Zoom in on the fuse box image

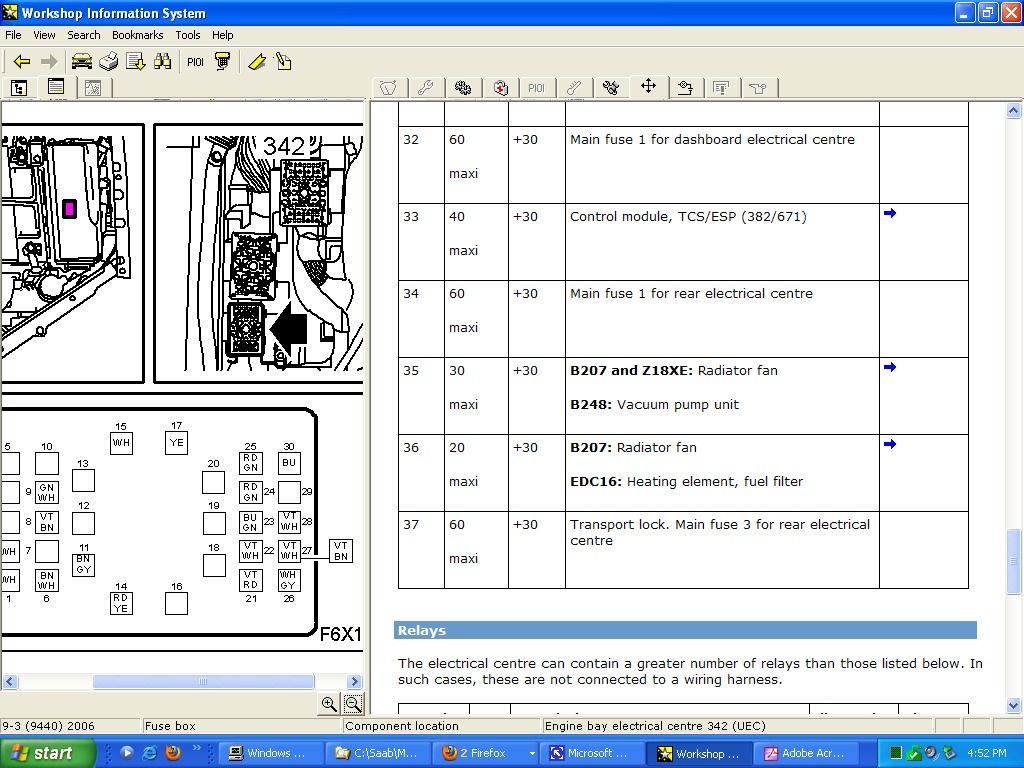(x=329, y=703)
